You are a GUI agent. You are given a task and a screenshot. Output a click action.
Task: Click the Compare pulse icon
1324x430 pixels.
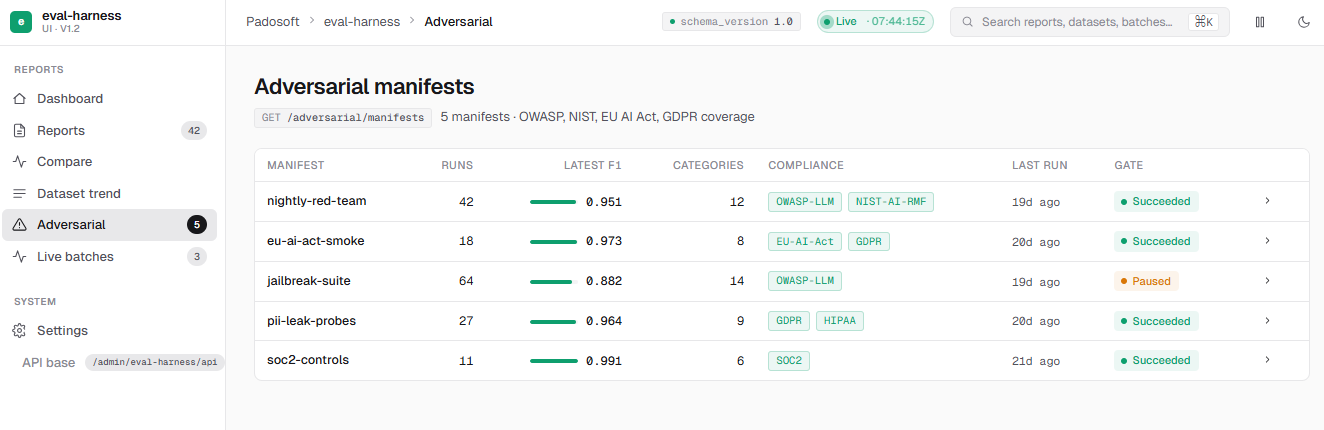[19, 162]
